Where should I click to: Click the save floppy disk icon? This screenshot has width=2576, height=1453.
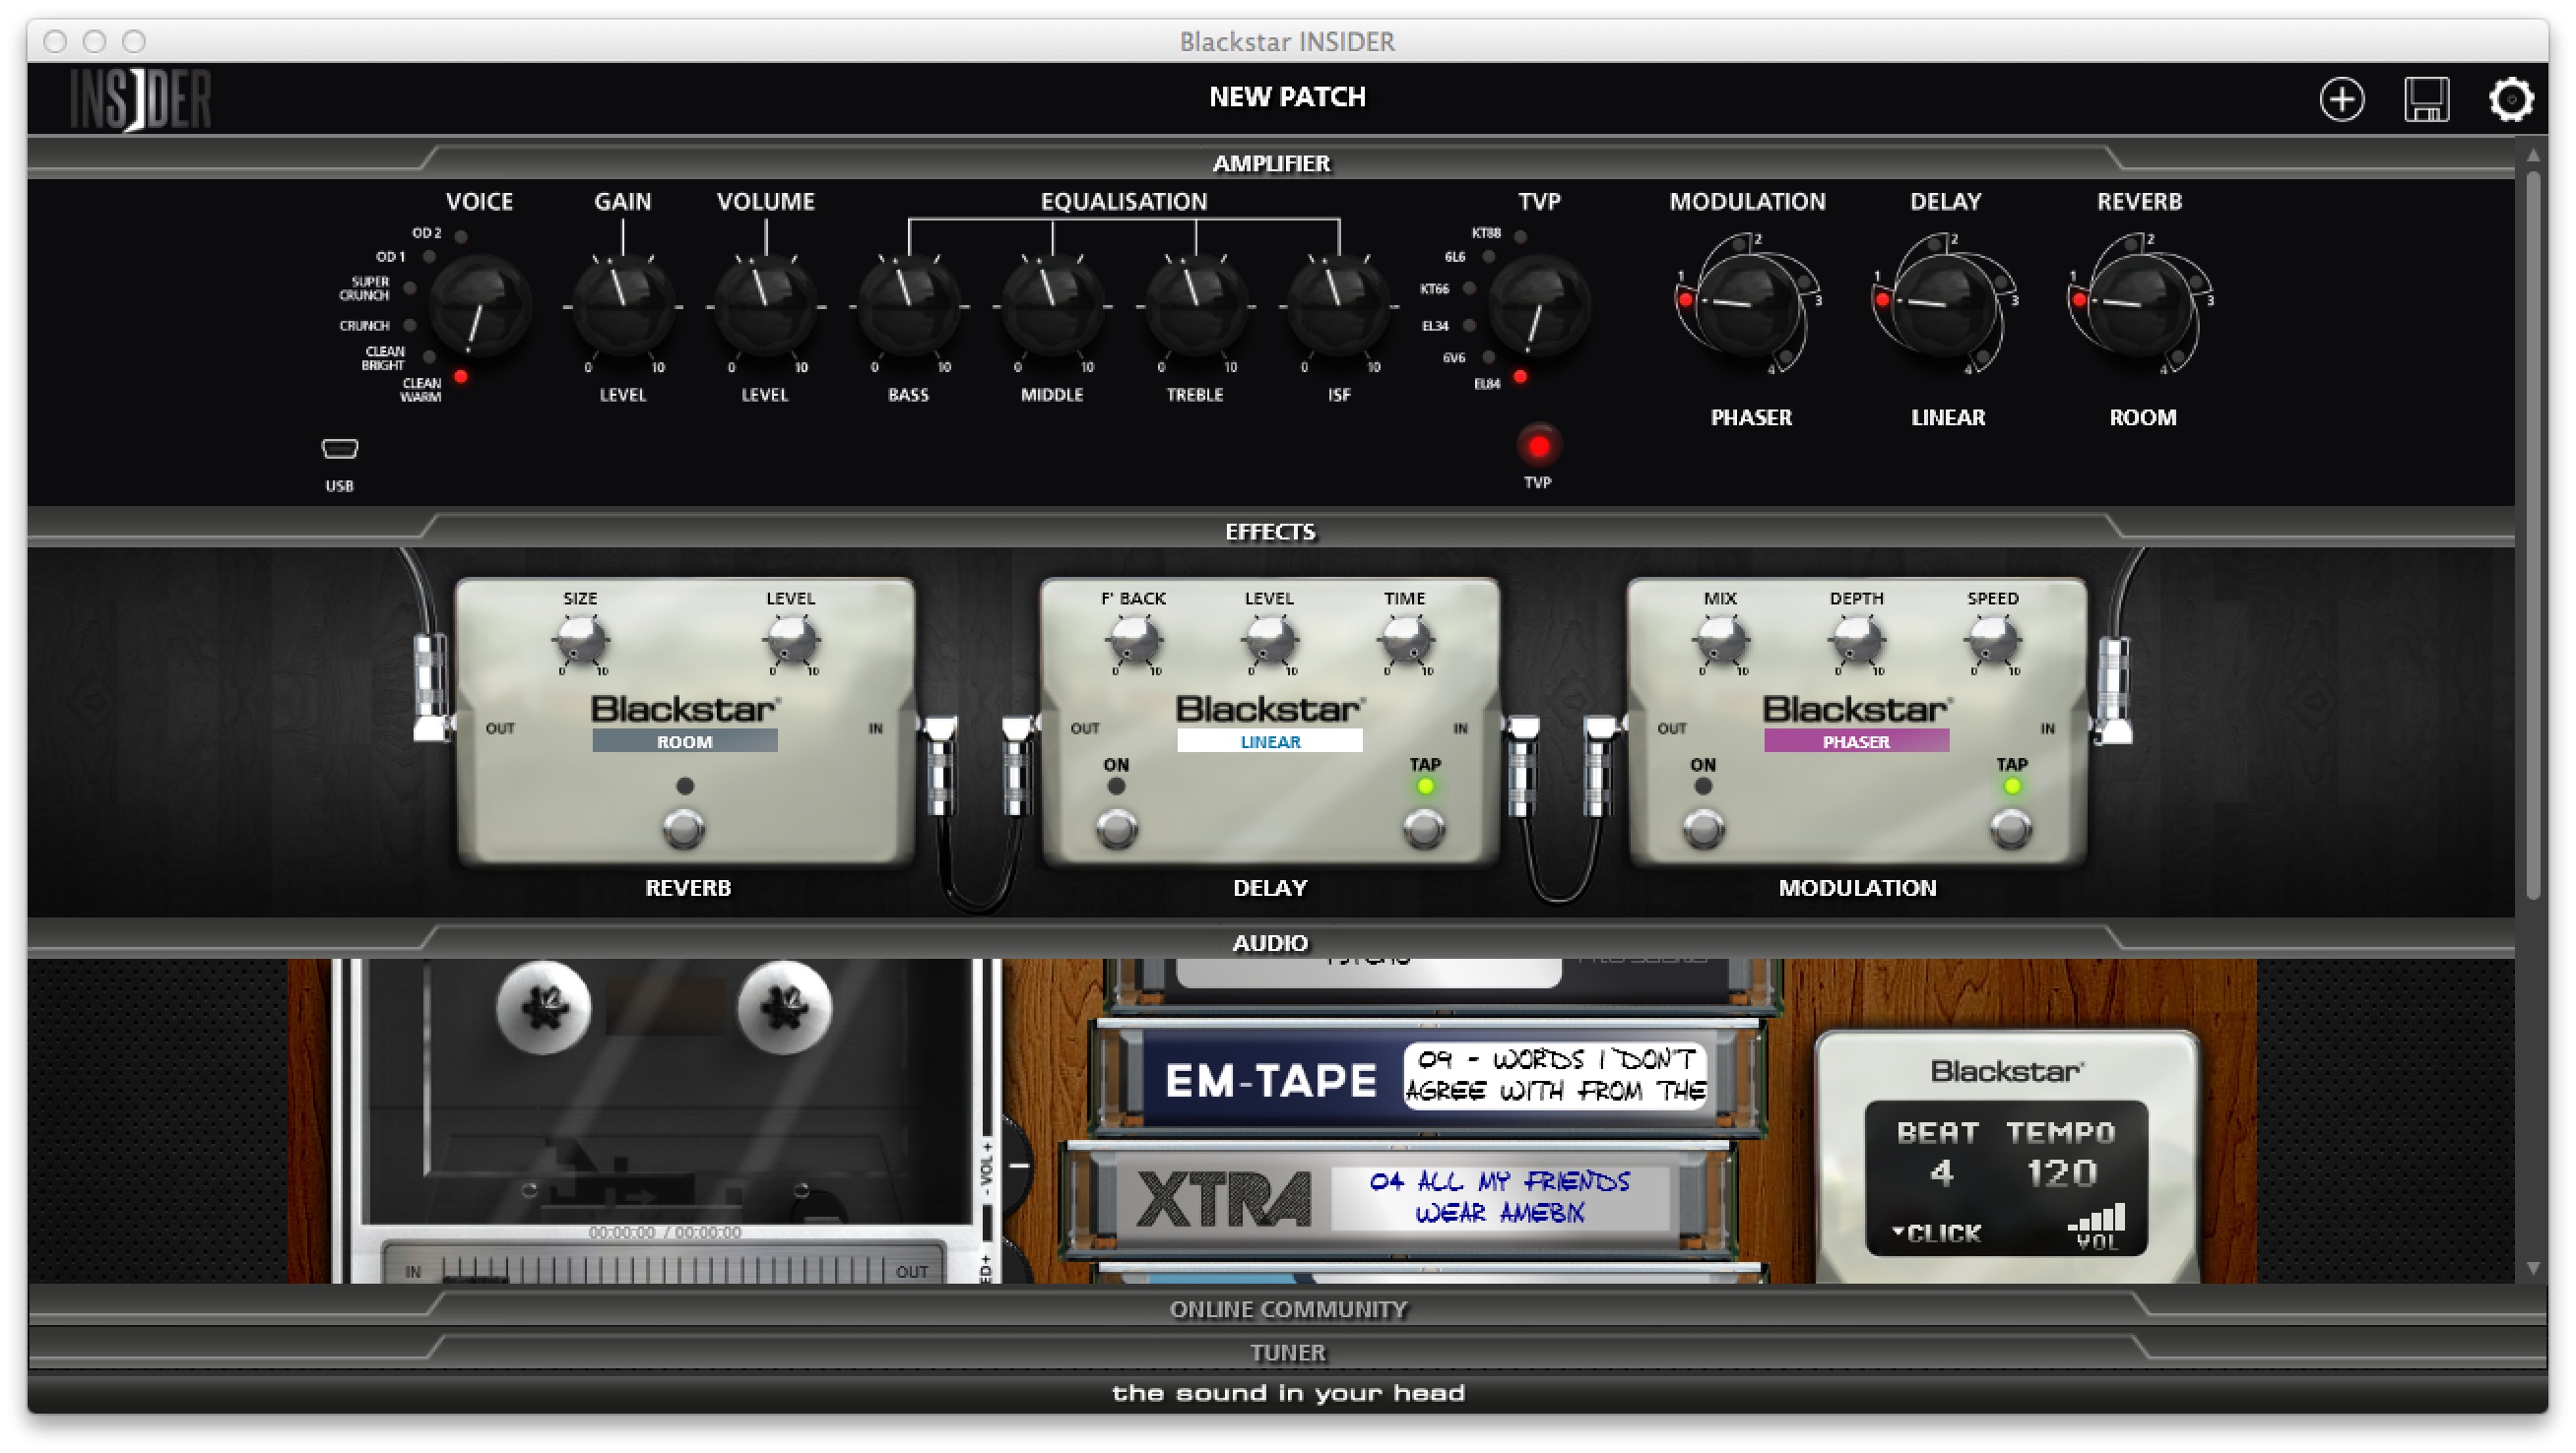pyautogui.click(x=2426, y=100)
